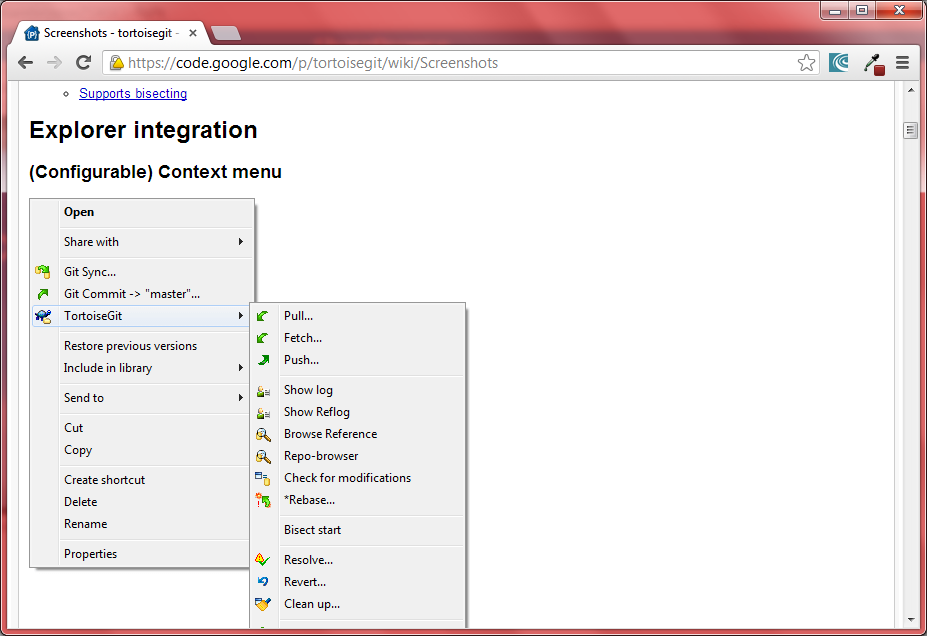Open the Supports bisecting link
Viewport: 927px width, 636px height.
tap(133, 94)
